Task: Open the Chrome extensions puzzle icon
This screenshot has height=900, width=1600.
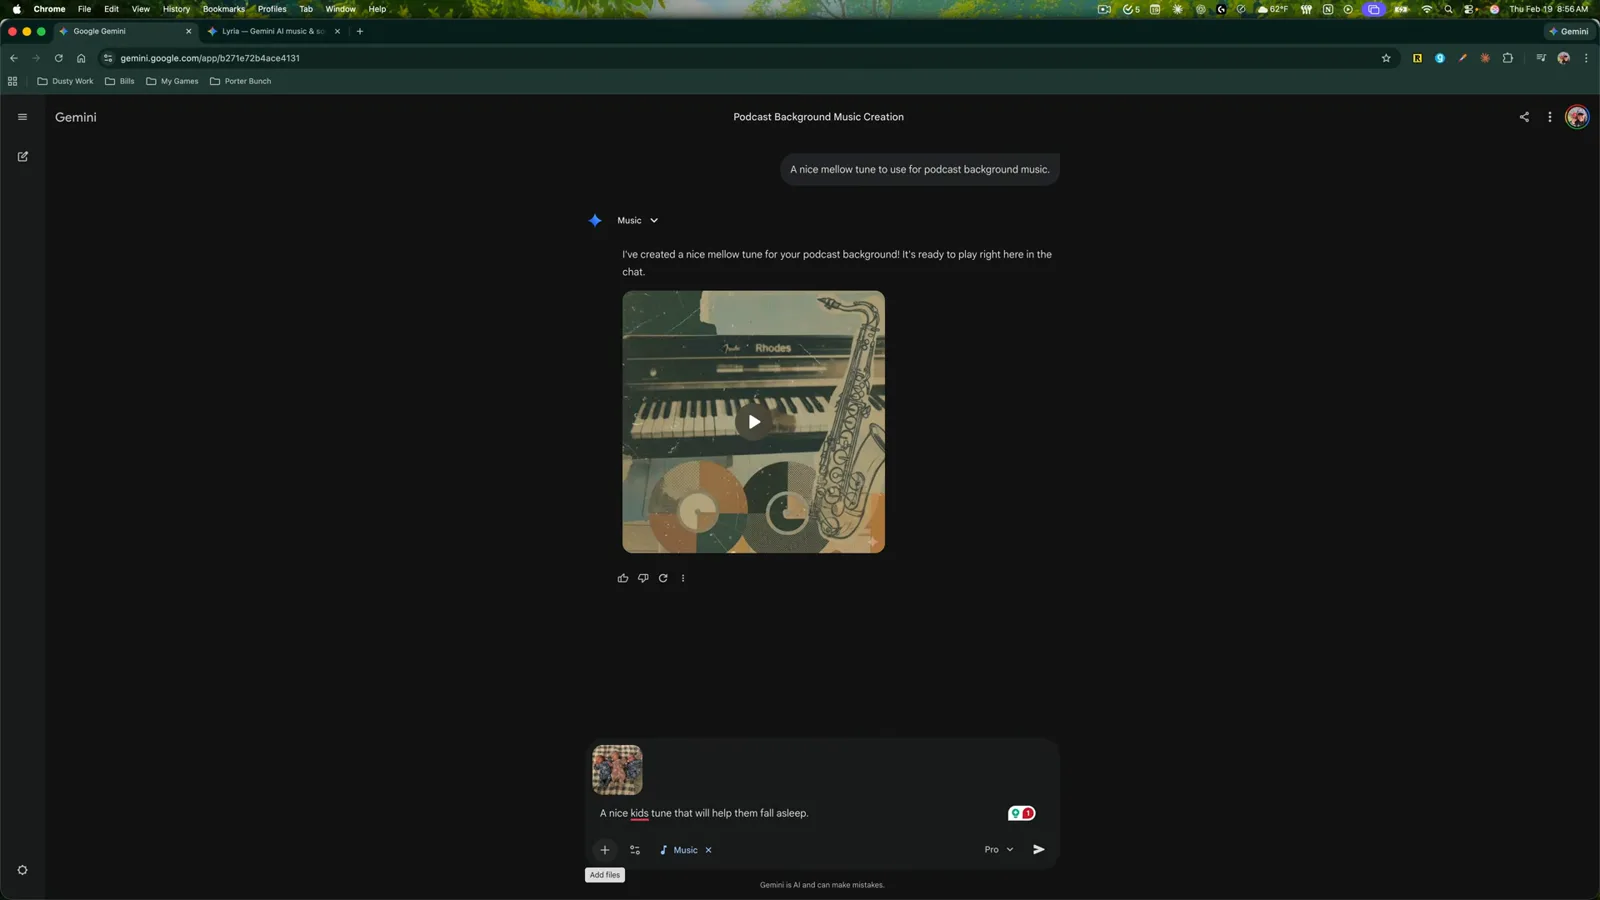Action: tap(1508, 58)
